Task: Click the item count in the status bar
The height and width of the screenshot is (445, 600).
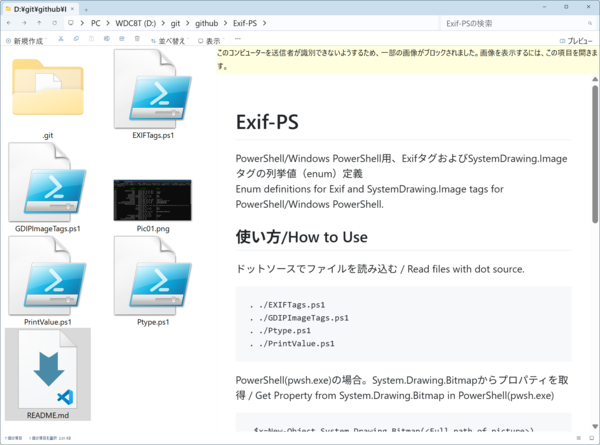Action: (13, 438)
